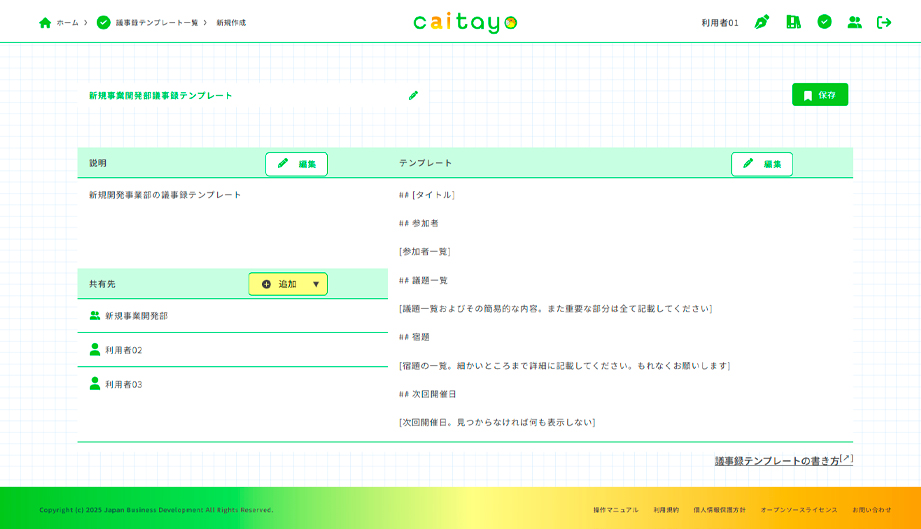Open the pen nib icon in header
The width and height of the screenshot is (921, 529).
coord(762,22)
